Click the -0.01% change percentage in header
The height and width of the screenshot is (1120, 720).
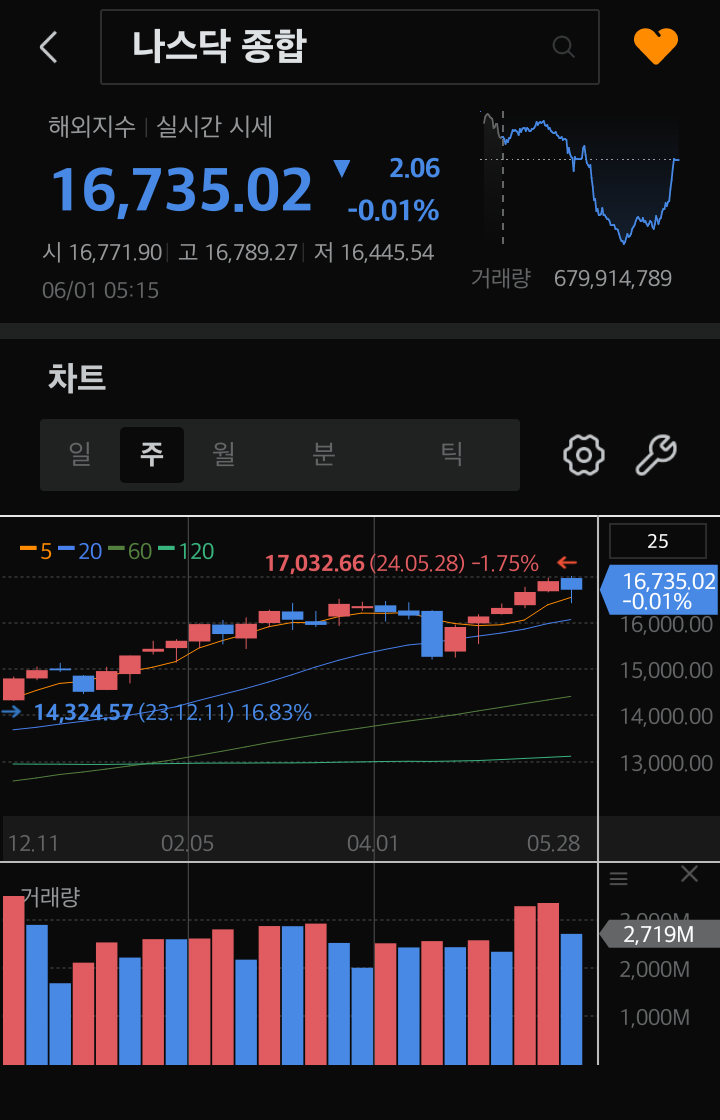click(x=393, y=211)
